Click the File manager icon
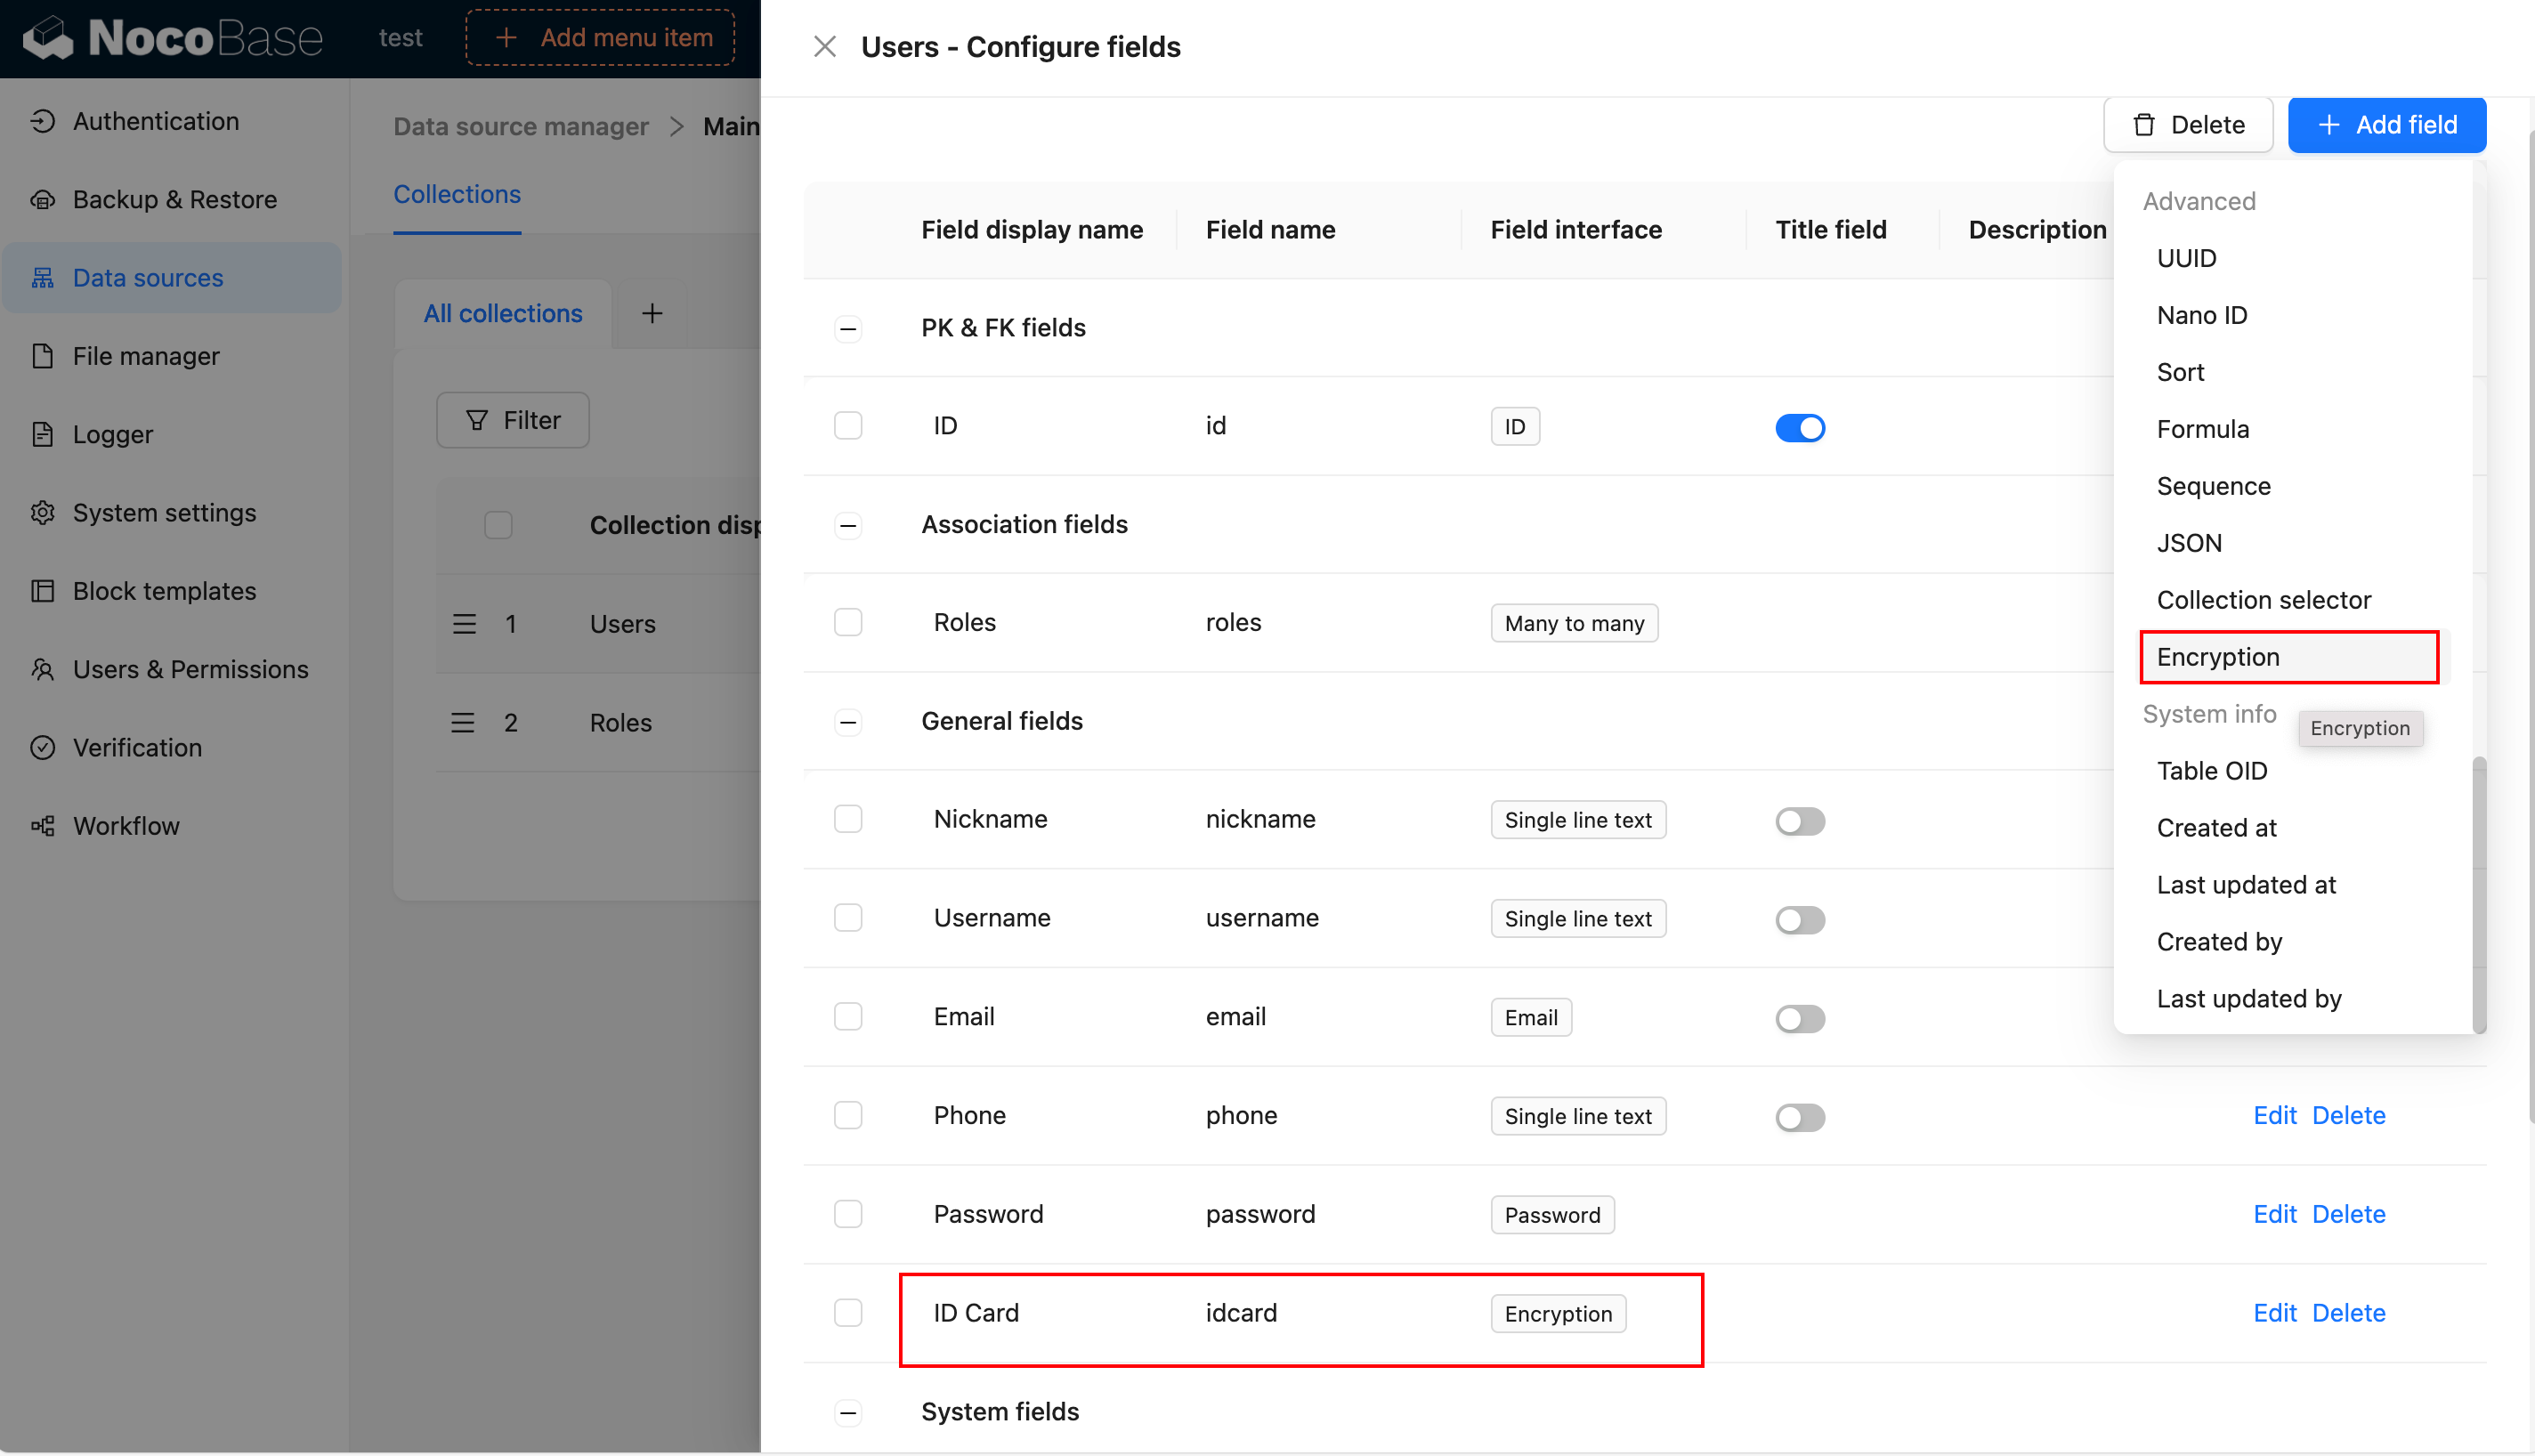The width and height of the screenshot is (2535, 1456). click(42, 356)
